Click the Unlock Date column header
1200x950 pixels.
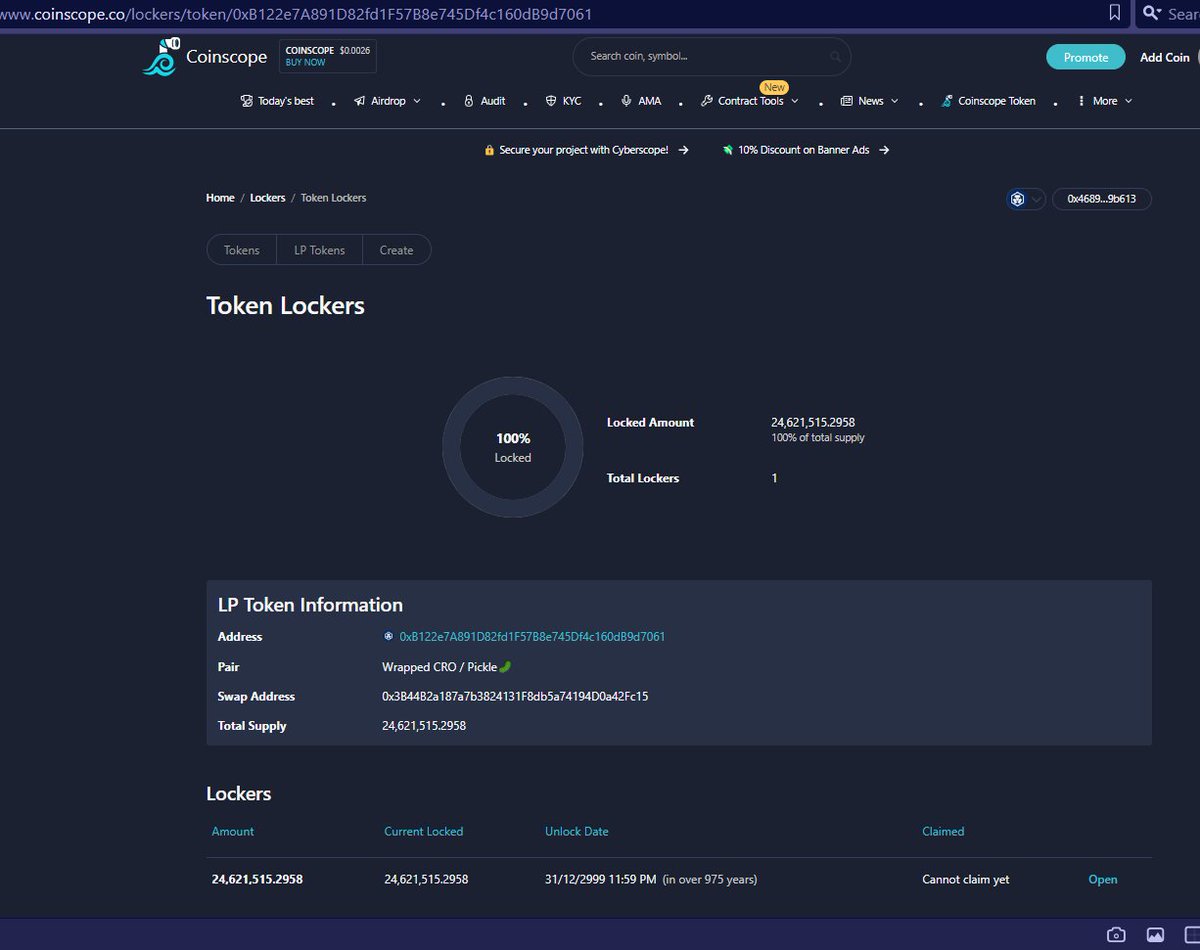[x=577, y=832]
